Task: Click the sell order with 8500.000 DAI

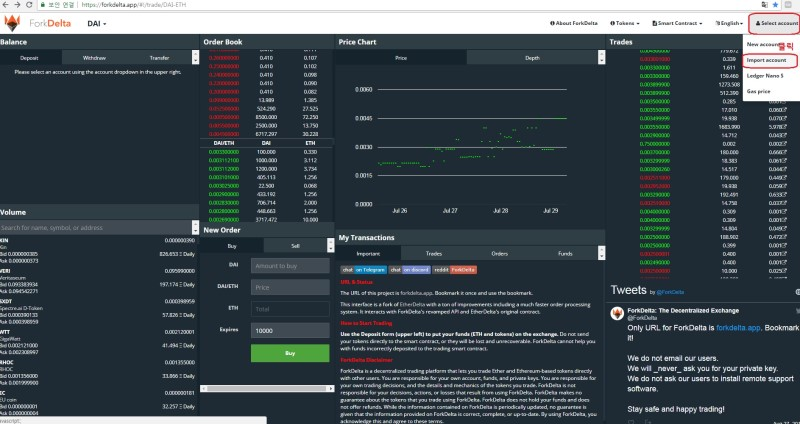Action: [266, 117]
